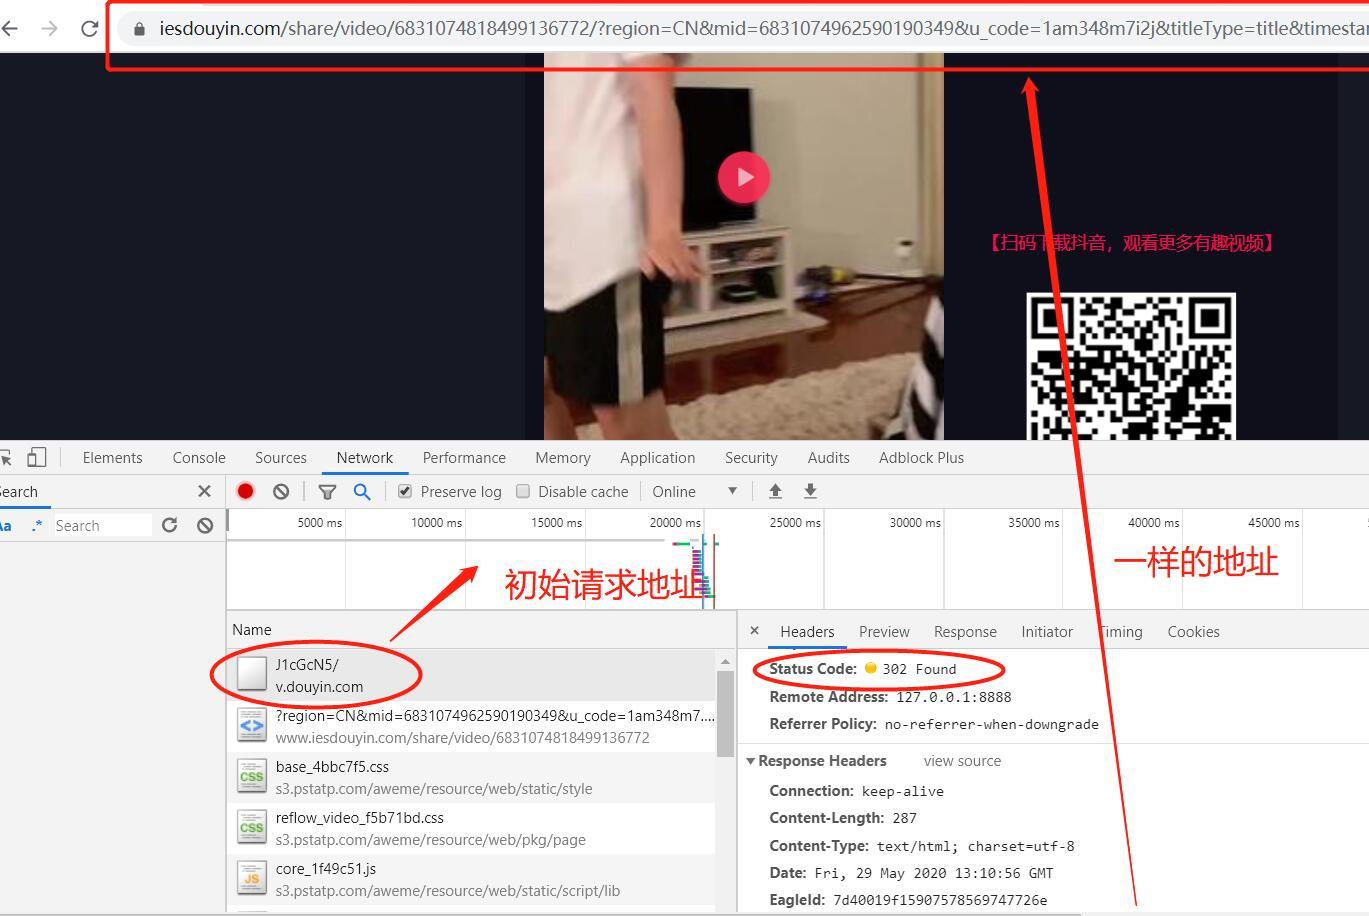Click the 20000 ms timeline marker
1369x916 pixels.
tap(675, 522)
